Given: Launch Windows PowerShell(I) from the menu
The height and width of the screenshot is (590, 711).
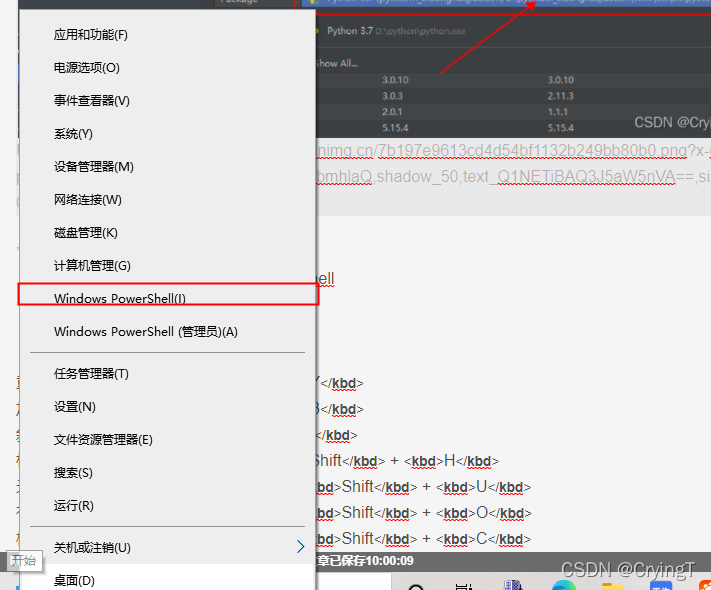Looking at the screenshot, I should (168, 297).
